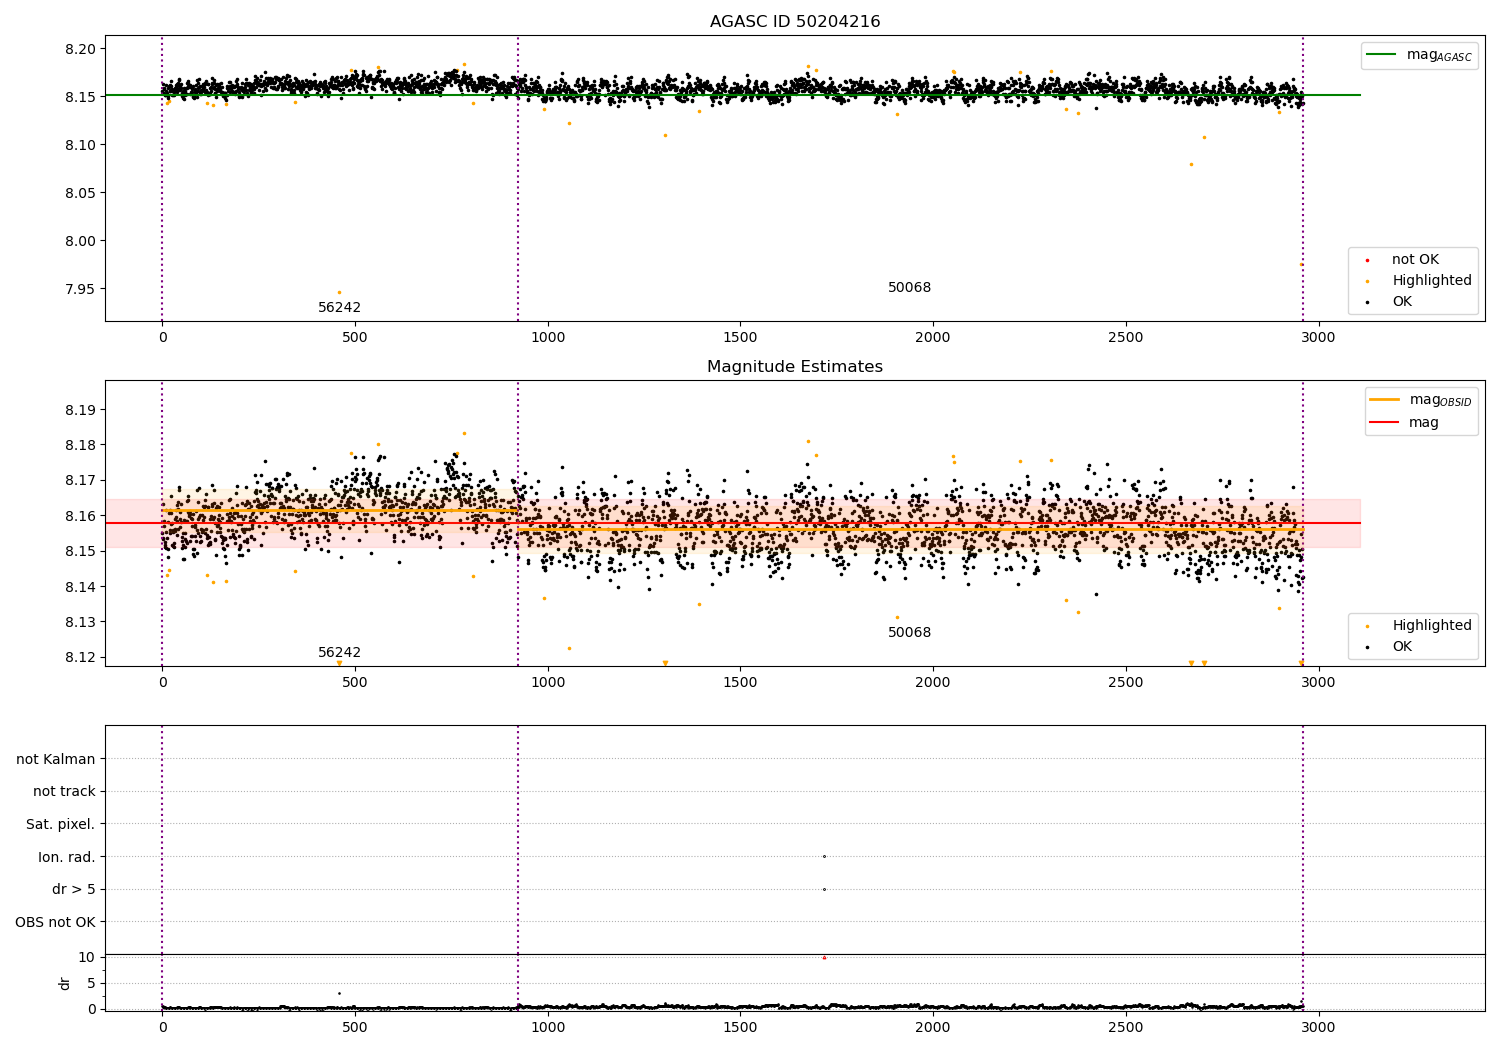Click the '8.12' tick in middle plot

(x=80, y=657)
